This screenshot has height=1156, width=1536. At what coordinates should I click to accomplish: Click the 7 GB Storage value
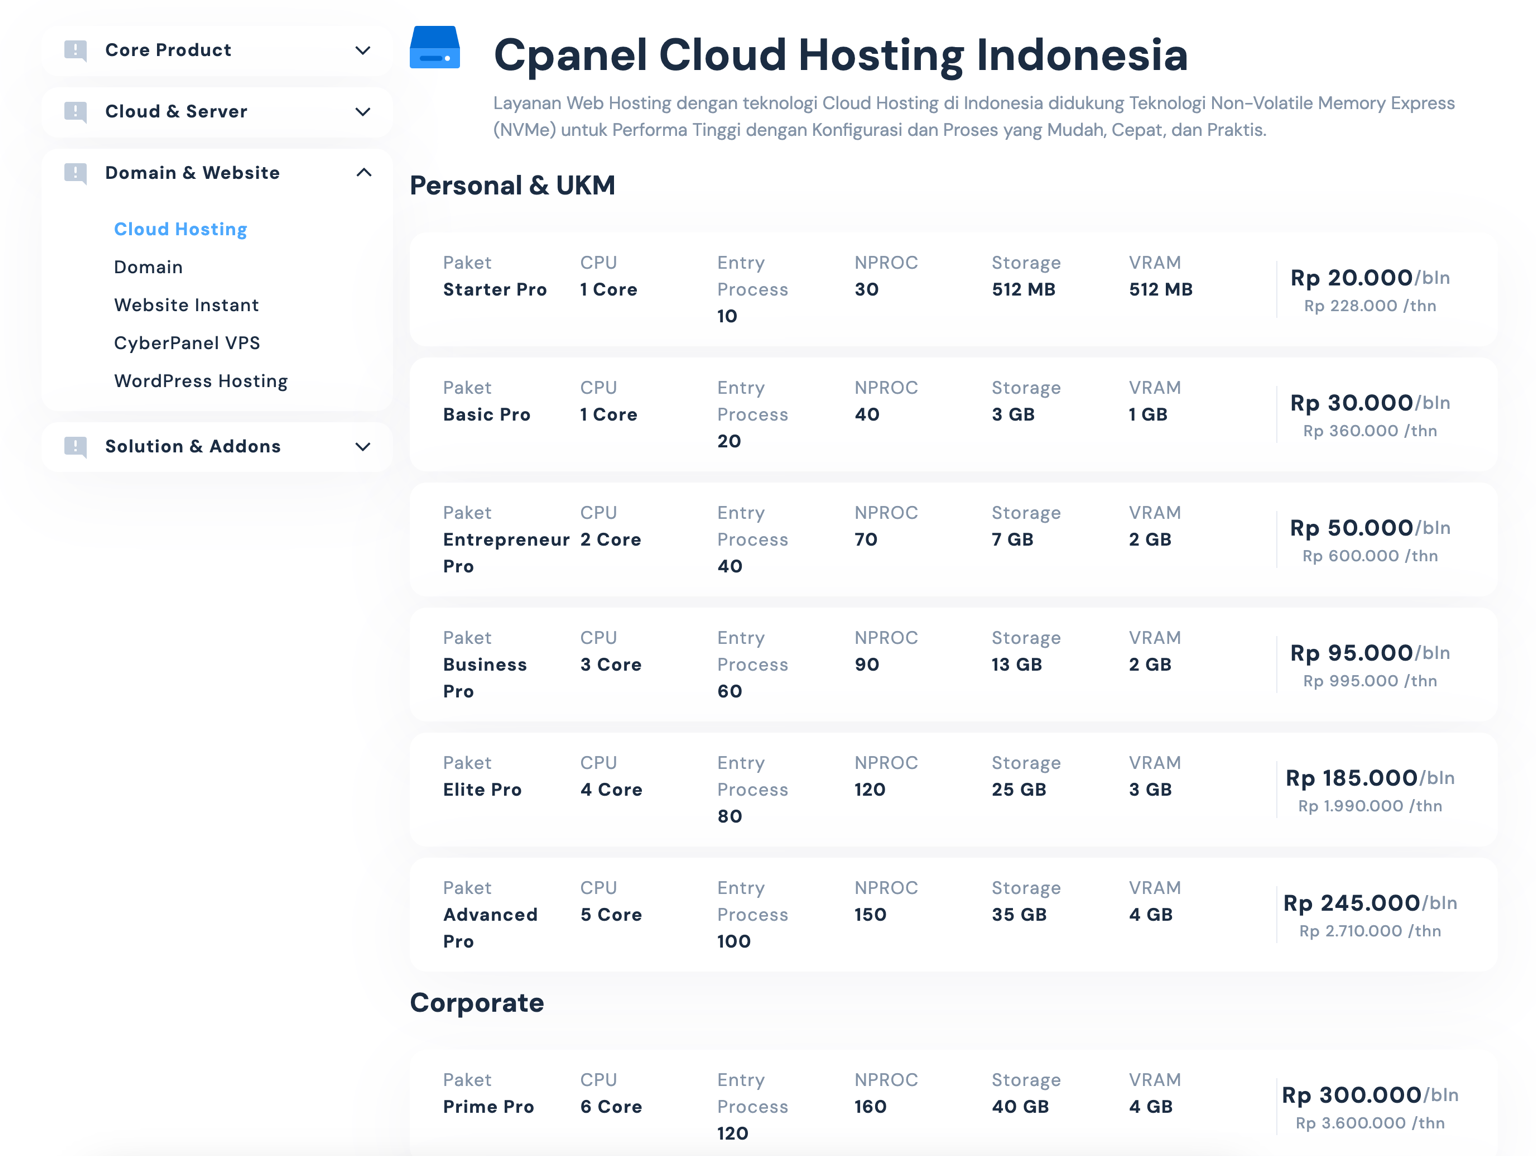[x=1013, y=540]
